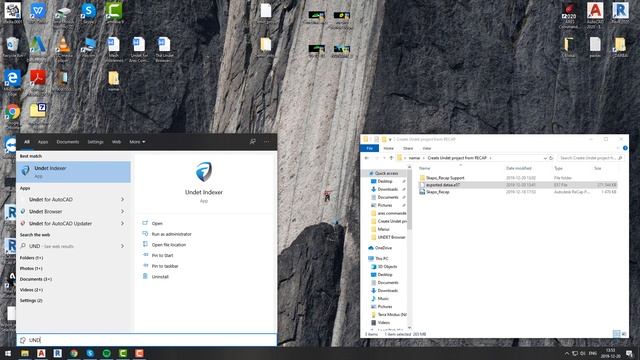
Task: Select Undet Browser app result
Action: point(45,211)
